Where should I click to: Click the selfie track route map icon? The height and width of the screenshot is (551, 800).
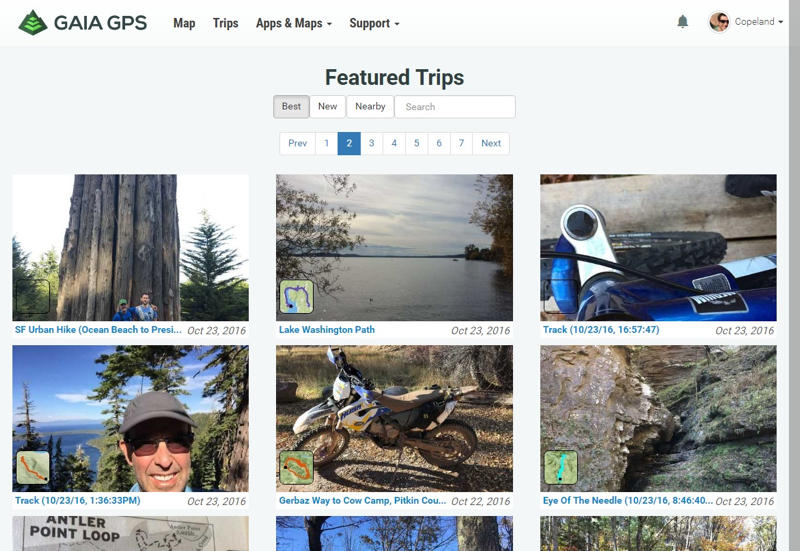tap(33, 467)
